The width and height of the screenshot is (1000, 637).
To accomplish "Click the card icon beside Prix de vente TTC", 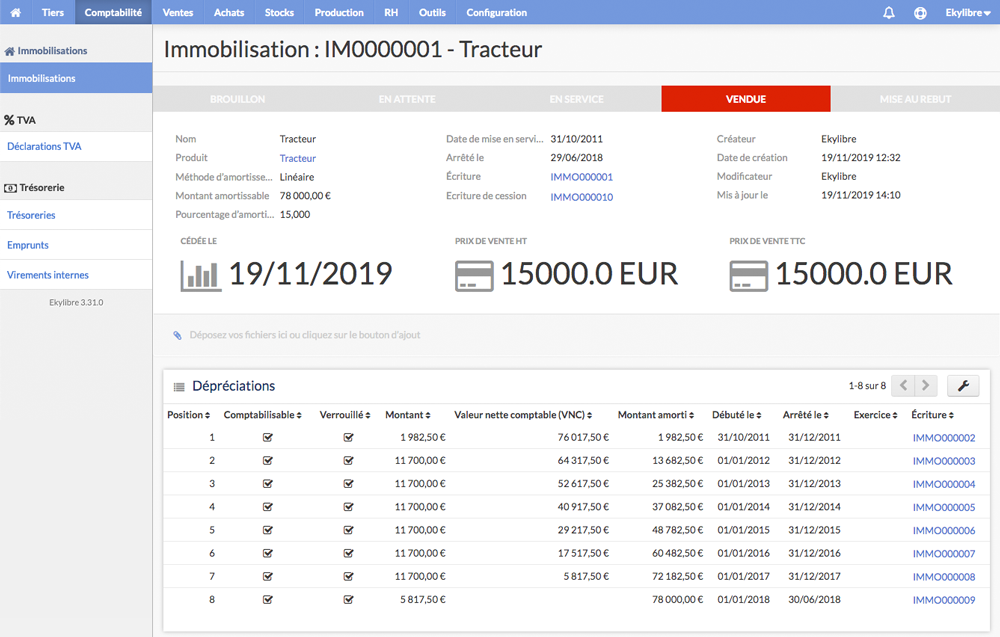I will click(x=748, y=276).
